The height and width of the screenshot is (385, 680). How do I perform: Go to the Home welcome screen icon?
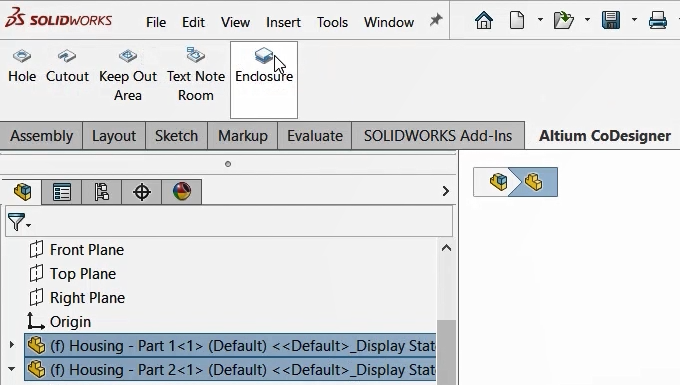(484, 20)
